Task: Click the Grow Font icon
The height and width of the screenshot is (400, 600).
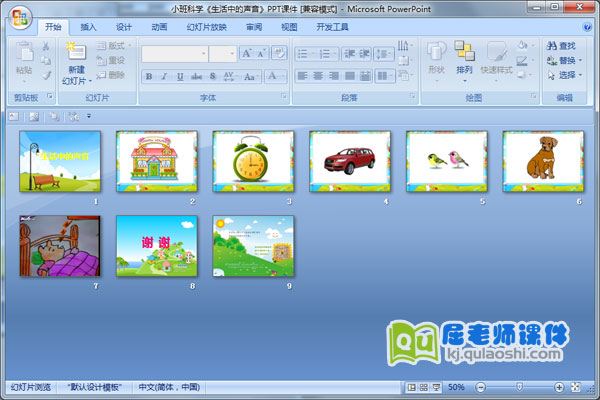Action: (x=246, y=53)
